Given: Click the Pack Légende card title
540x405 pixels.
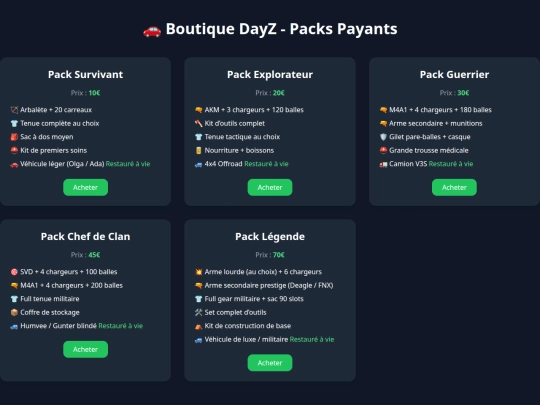Looking at the screenshot, I should point(270,237).
